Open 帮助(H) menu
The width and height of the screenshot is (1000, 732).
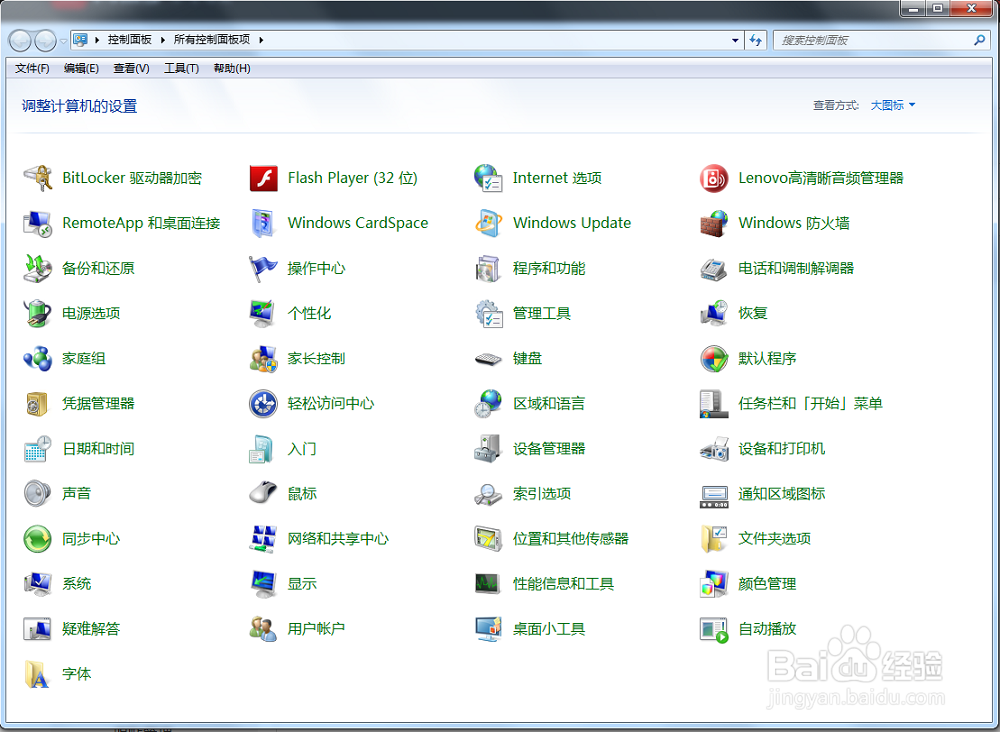coord(232,68)
